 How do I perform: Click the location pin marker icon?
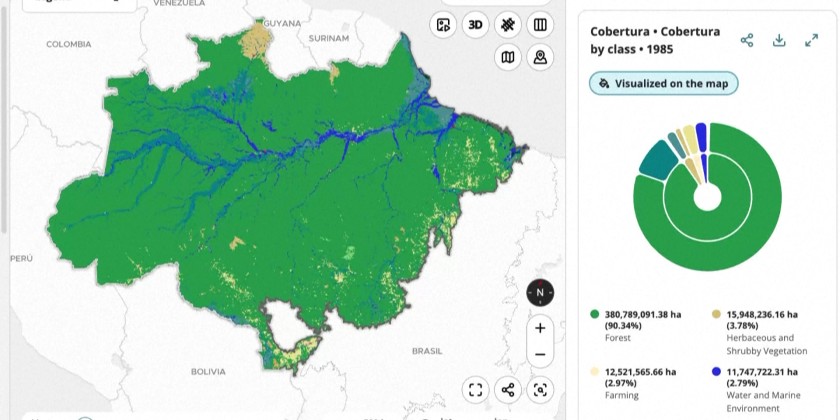540,57
